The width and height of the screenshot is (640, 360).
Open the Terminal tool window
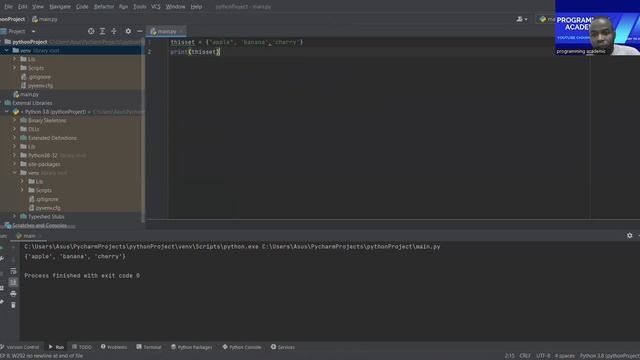(x=149, y=347)
